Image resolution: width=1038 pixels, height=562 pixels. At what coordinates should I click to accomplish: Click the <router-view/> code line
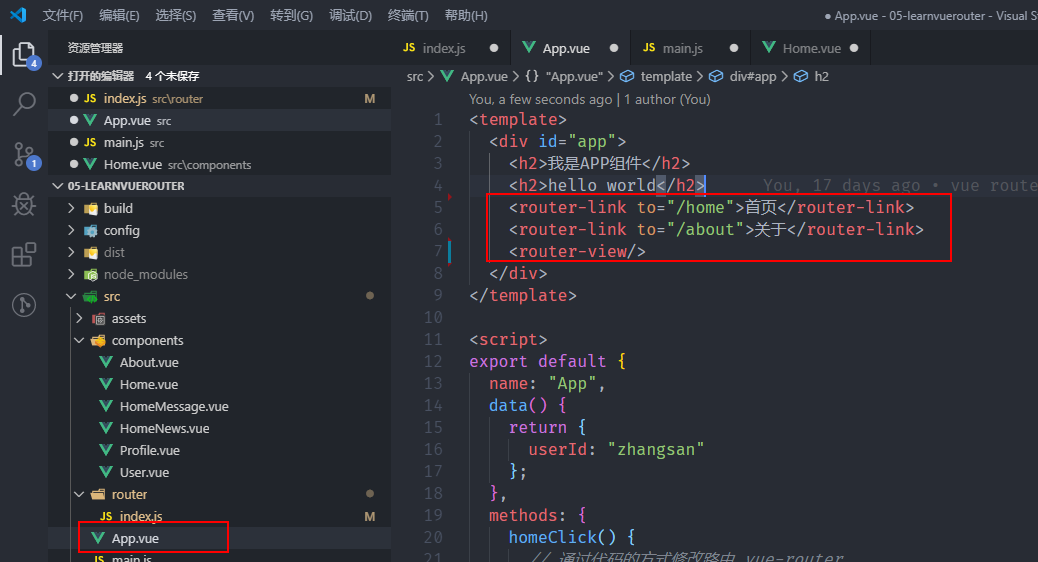click(x=577, y=252)
